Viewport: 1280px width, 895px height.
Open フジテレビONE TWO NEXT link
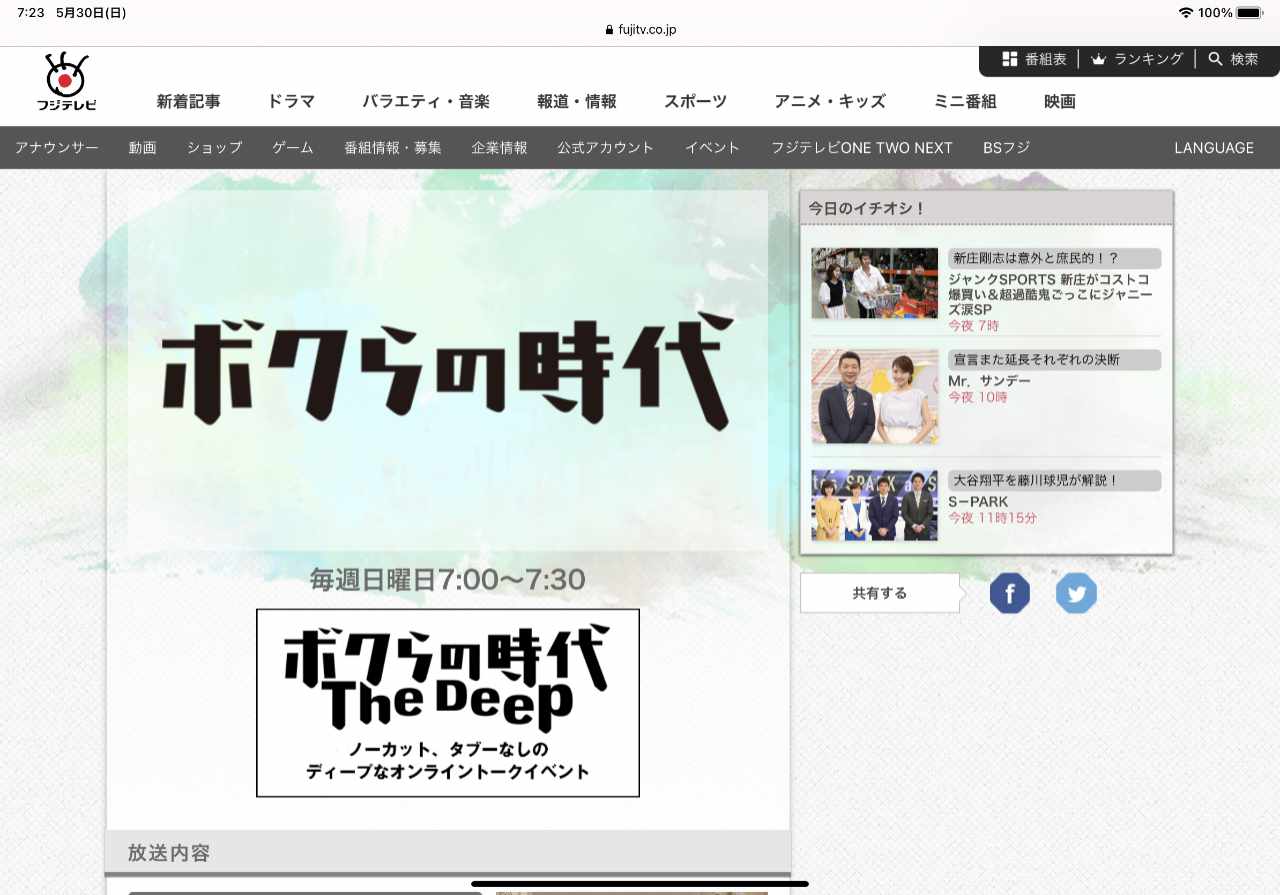click(x=862, y=148)
